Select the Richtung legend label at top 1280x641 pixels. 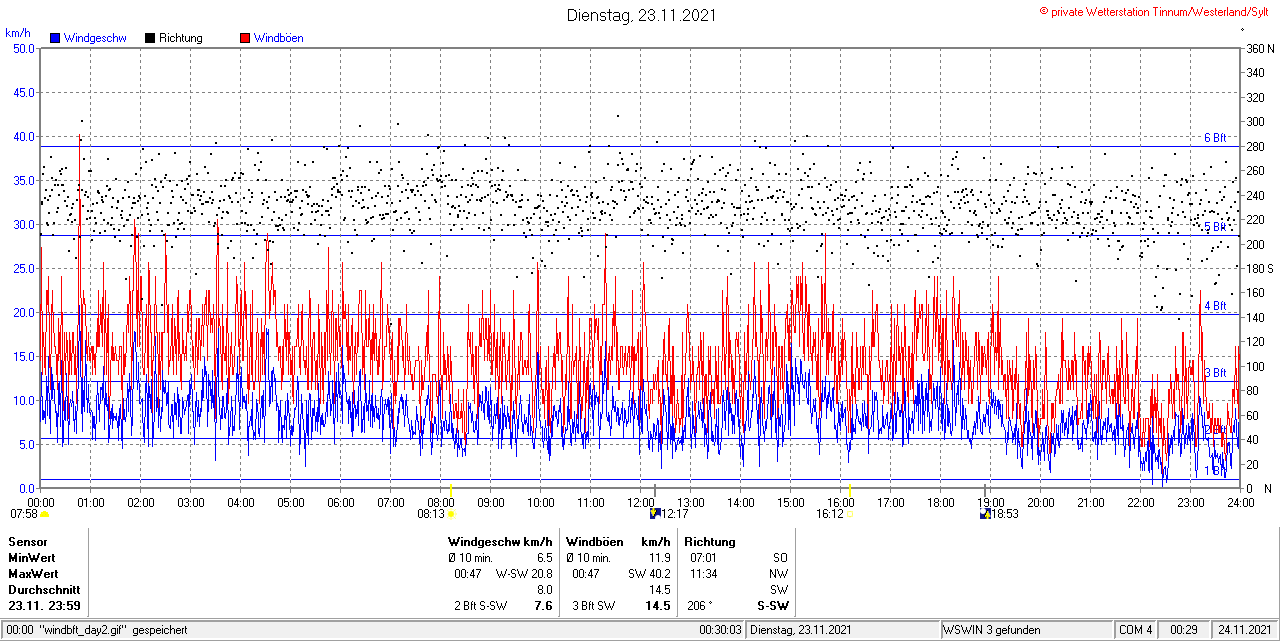click(x=180, y=38)
